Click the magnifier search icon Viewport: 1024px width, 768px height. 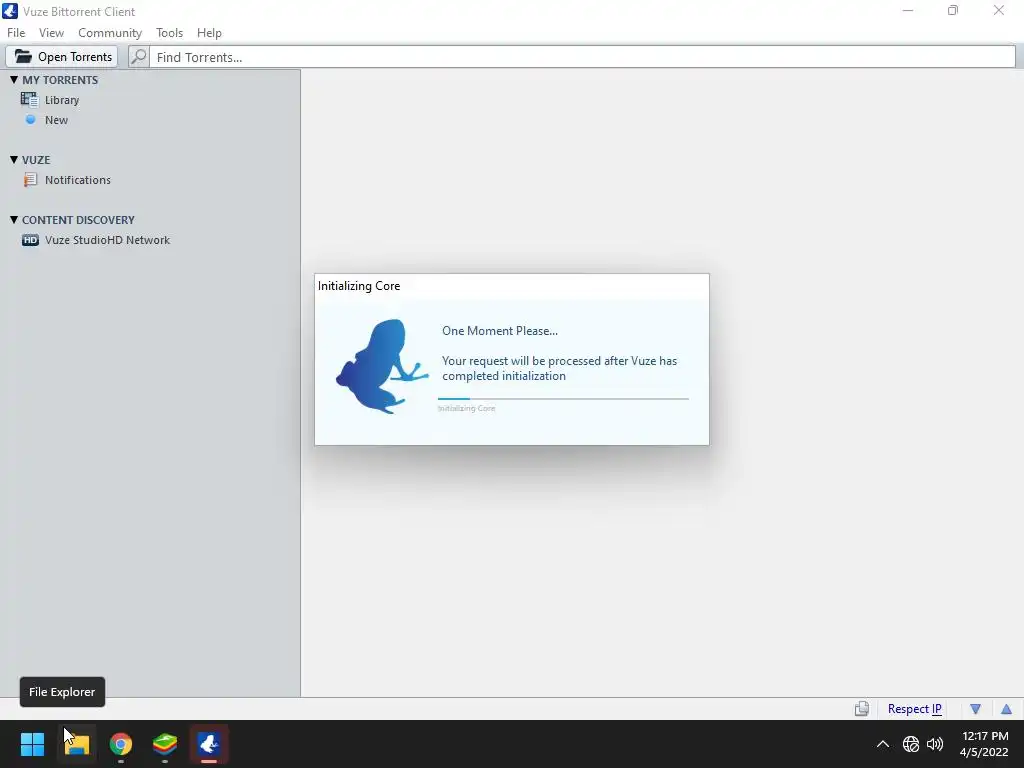[138, 57]
